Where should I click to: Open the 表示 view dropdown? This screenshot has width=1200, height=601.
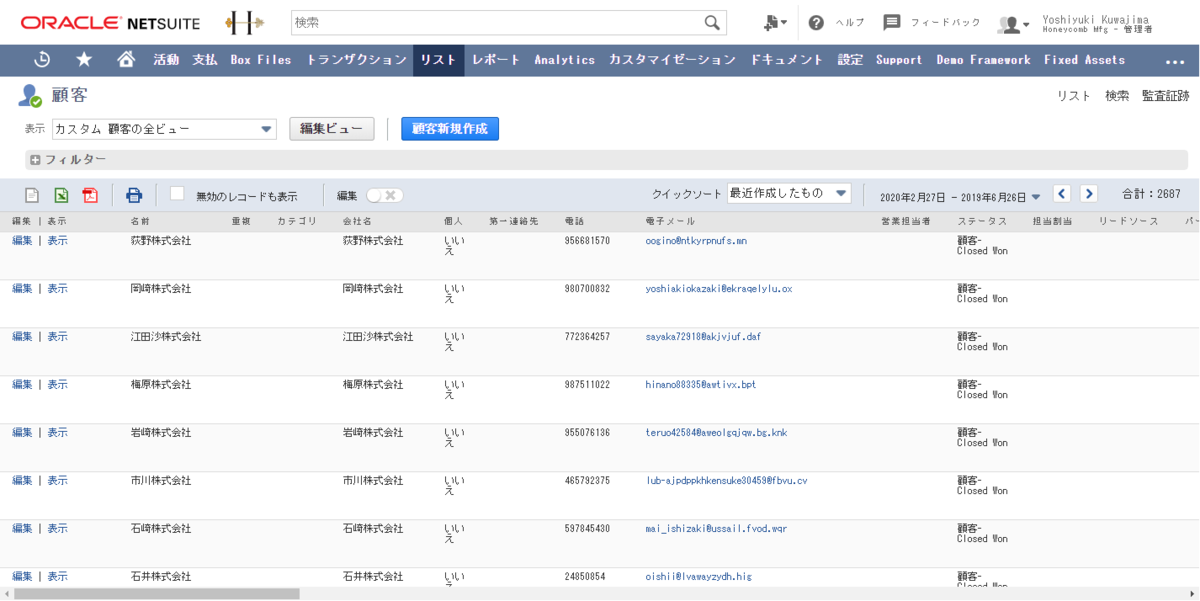tap(164, 129)
